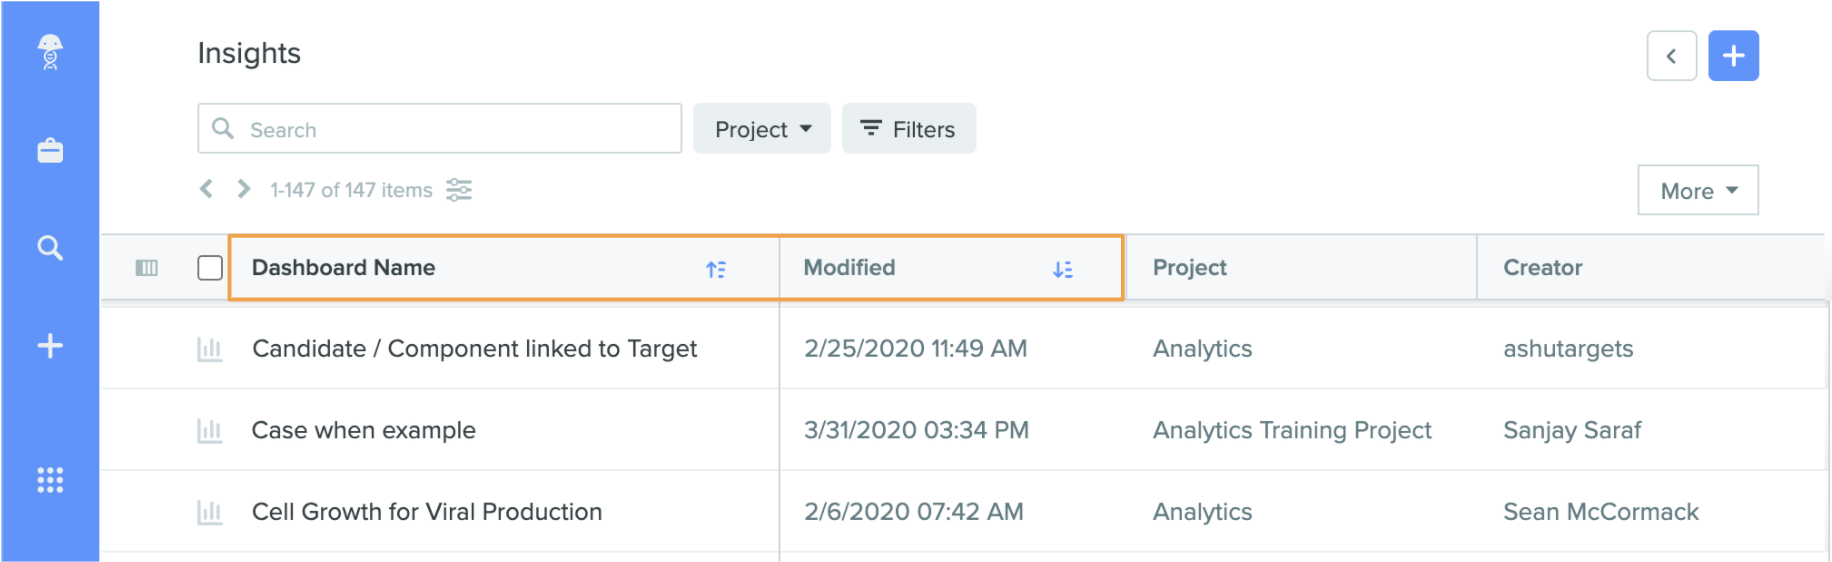Open display settings sliders icon beside item count
The image size is (1832, 562).
(459, 190)
